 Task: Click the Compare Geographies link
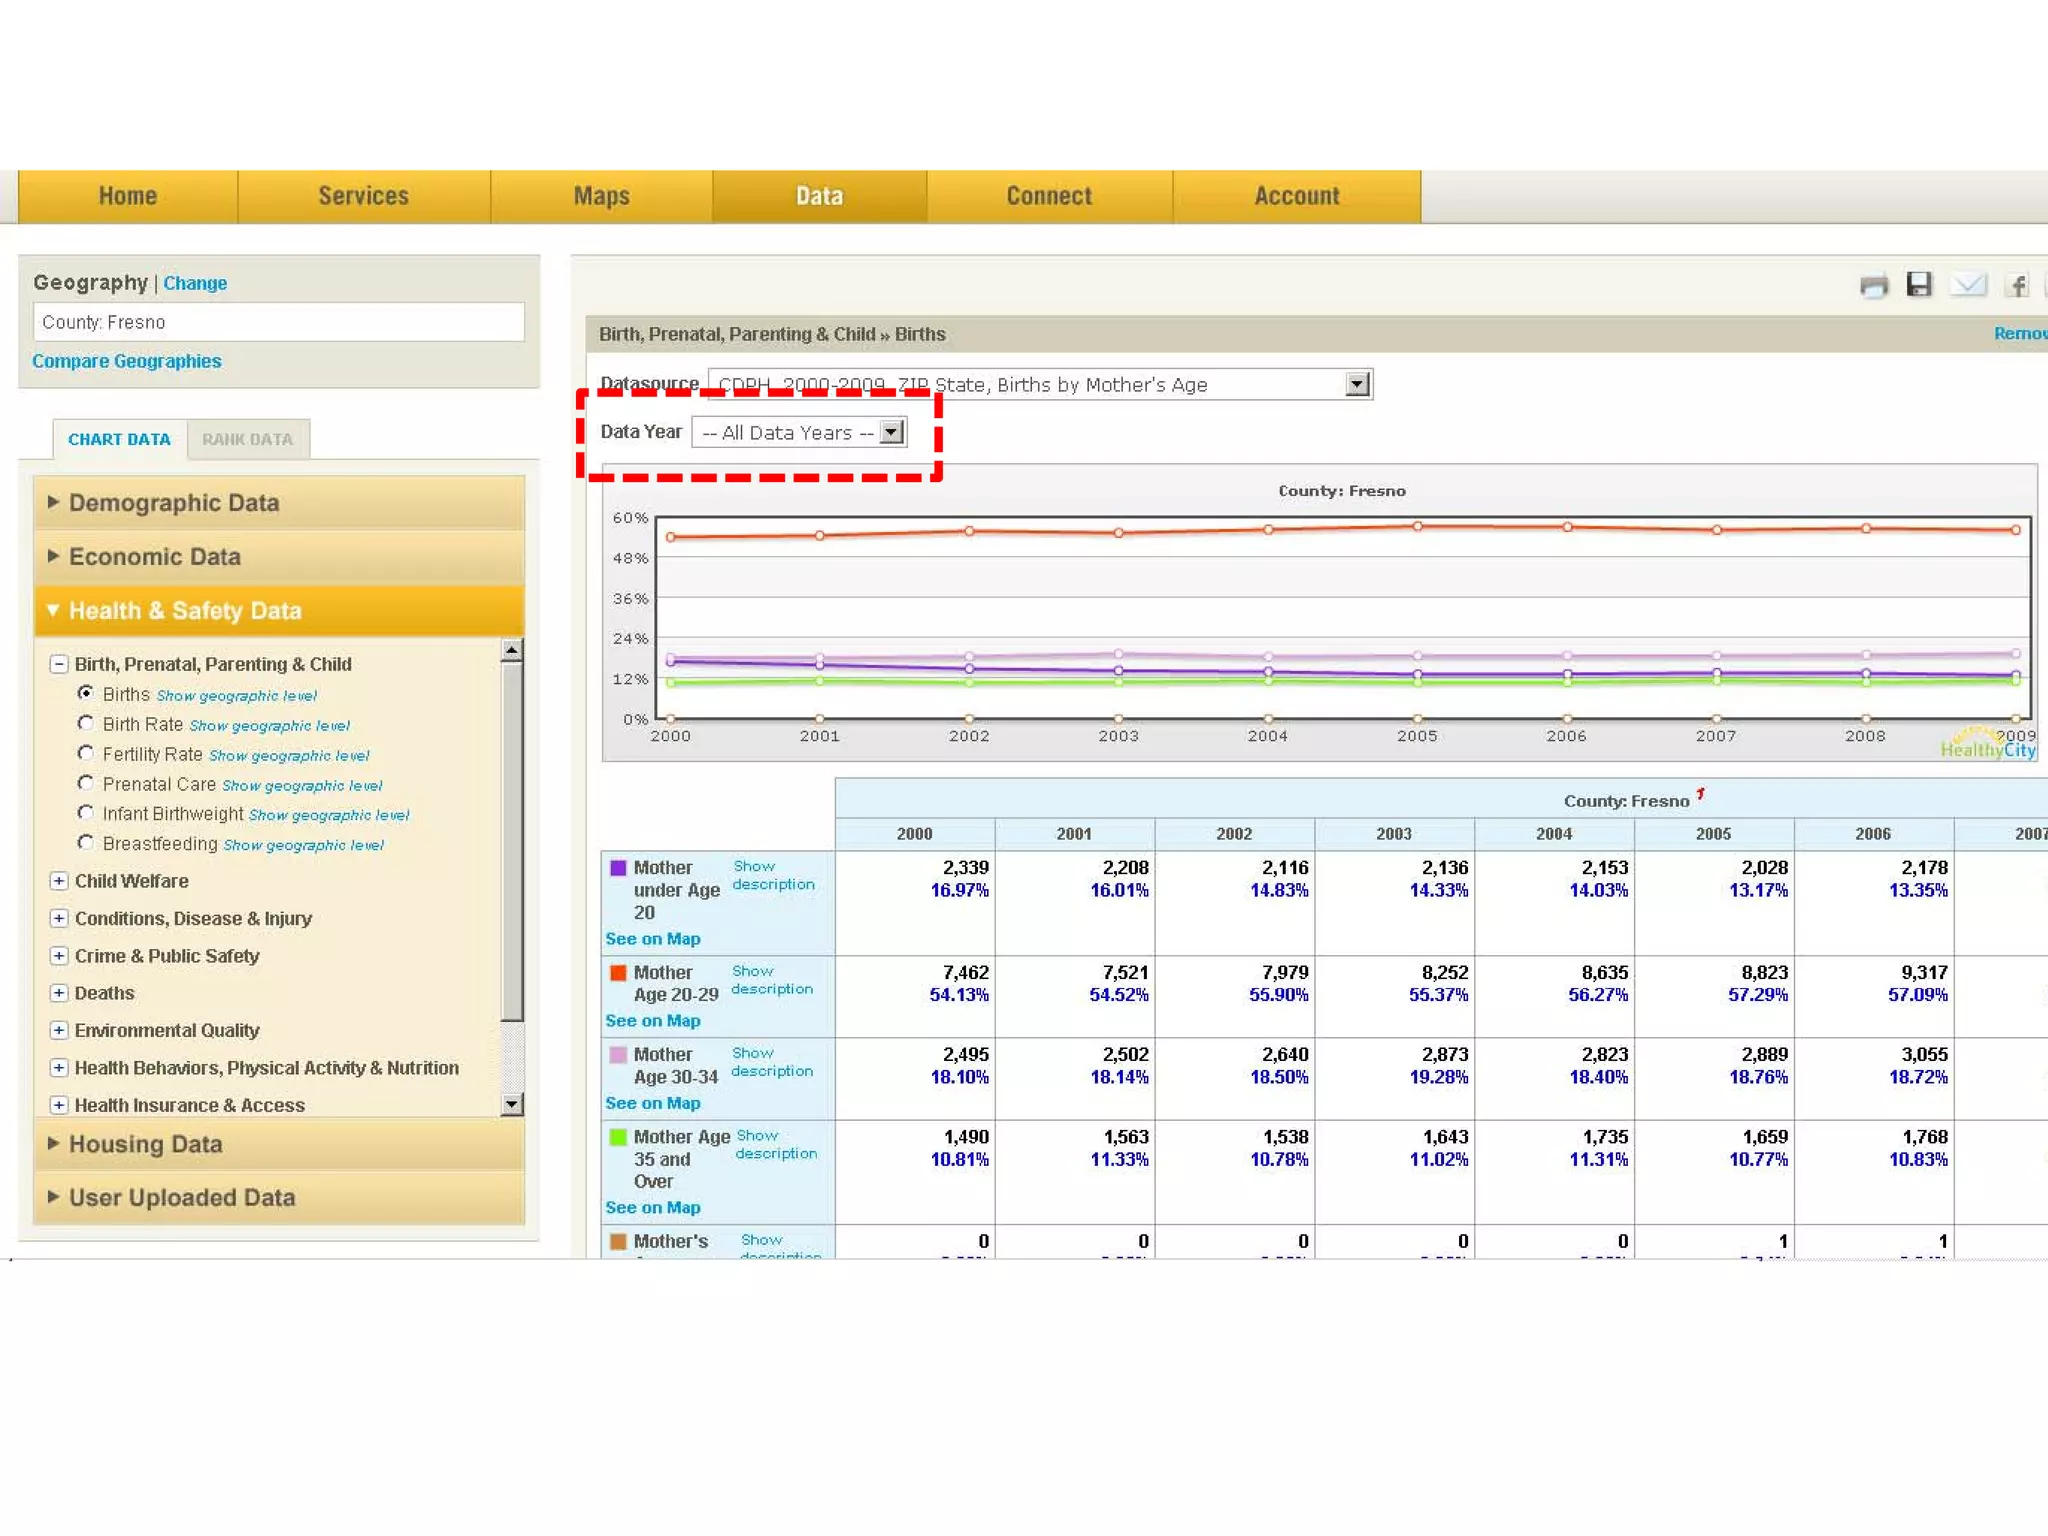click(127, 361)
